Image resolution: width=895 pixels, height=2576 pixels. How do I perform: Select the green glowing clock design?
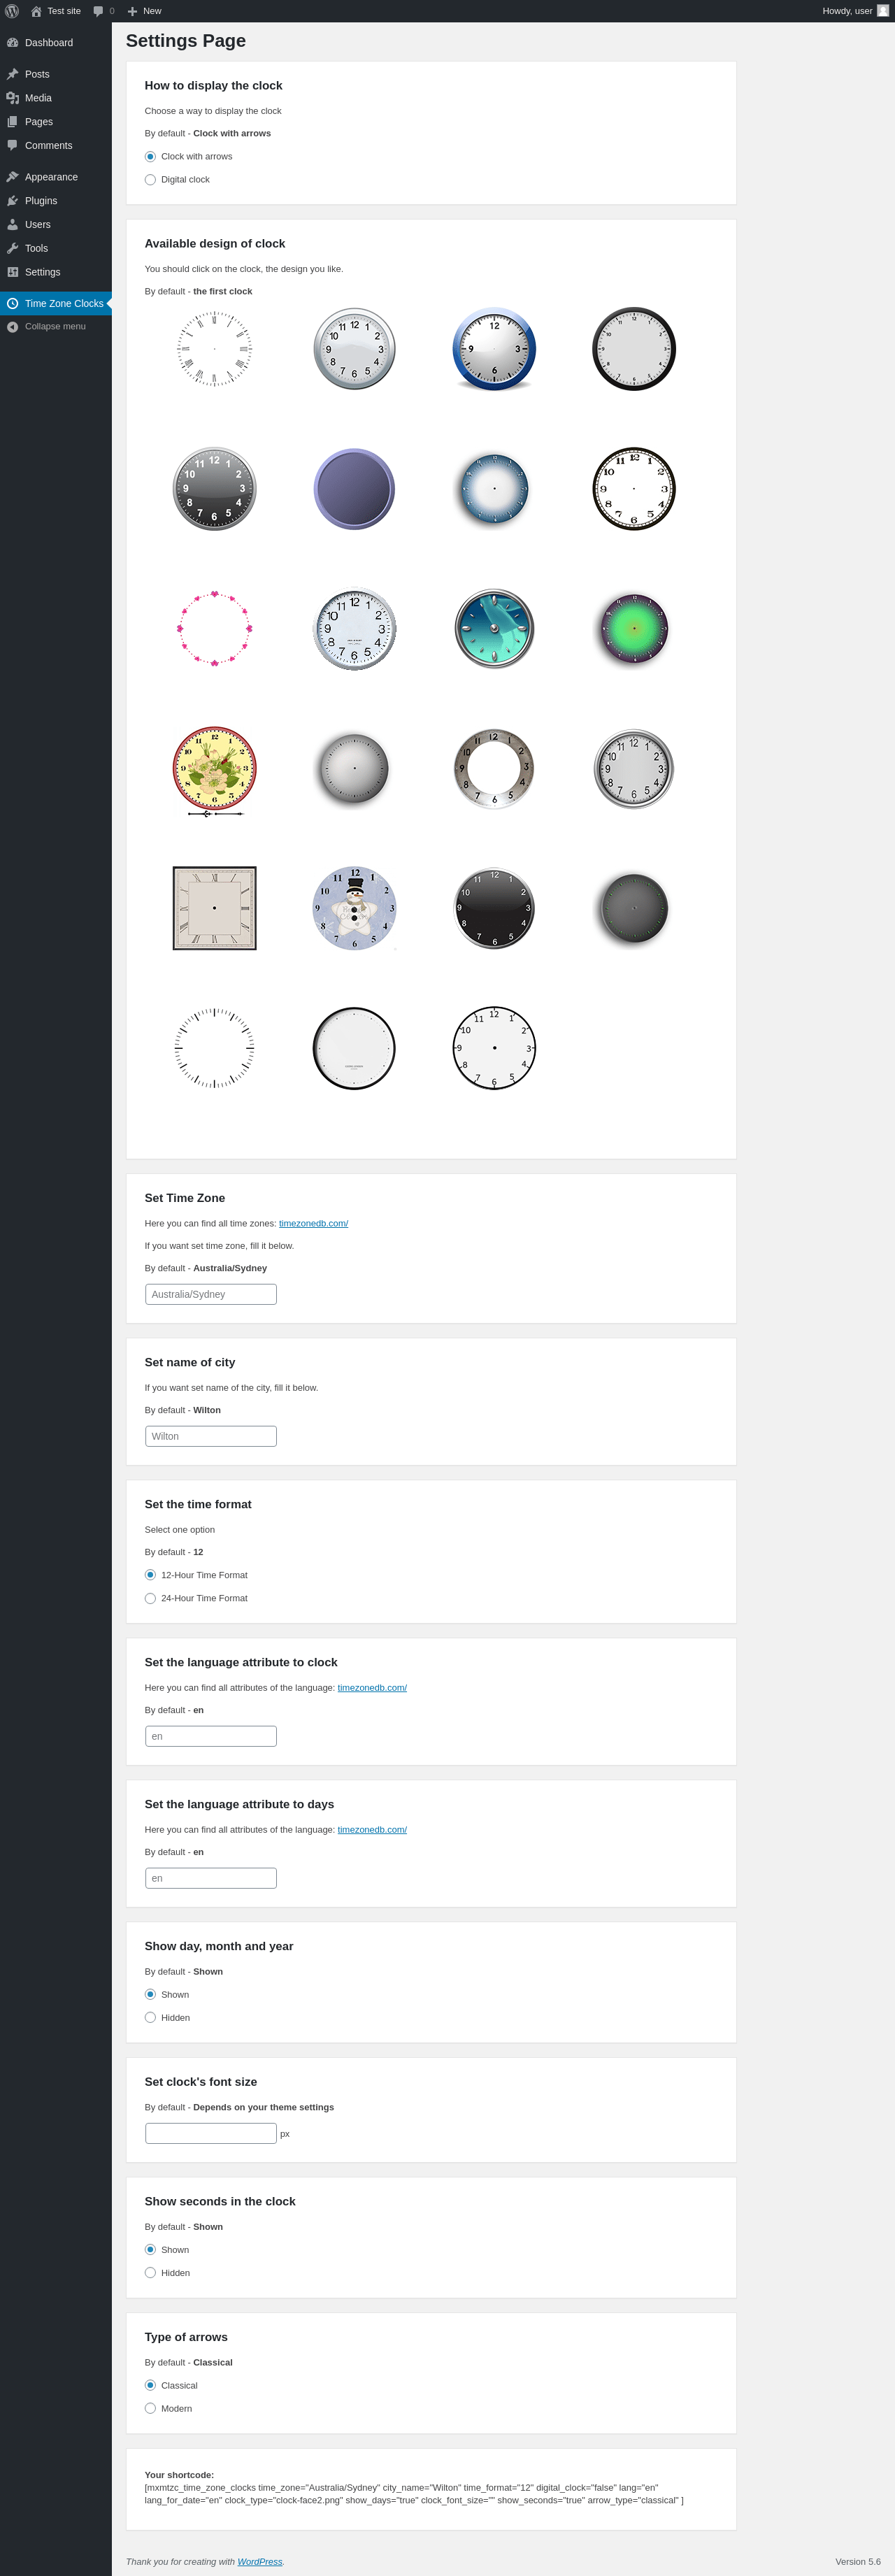click(x=634, y=629)
